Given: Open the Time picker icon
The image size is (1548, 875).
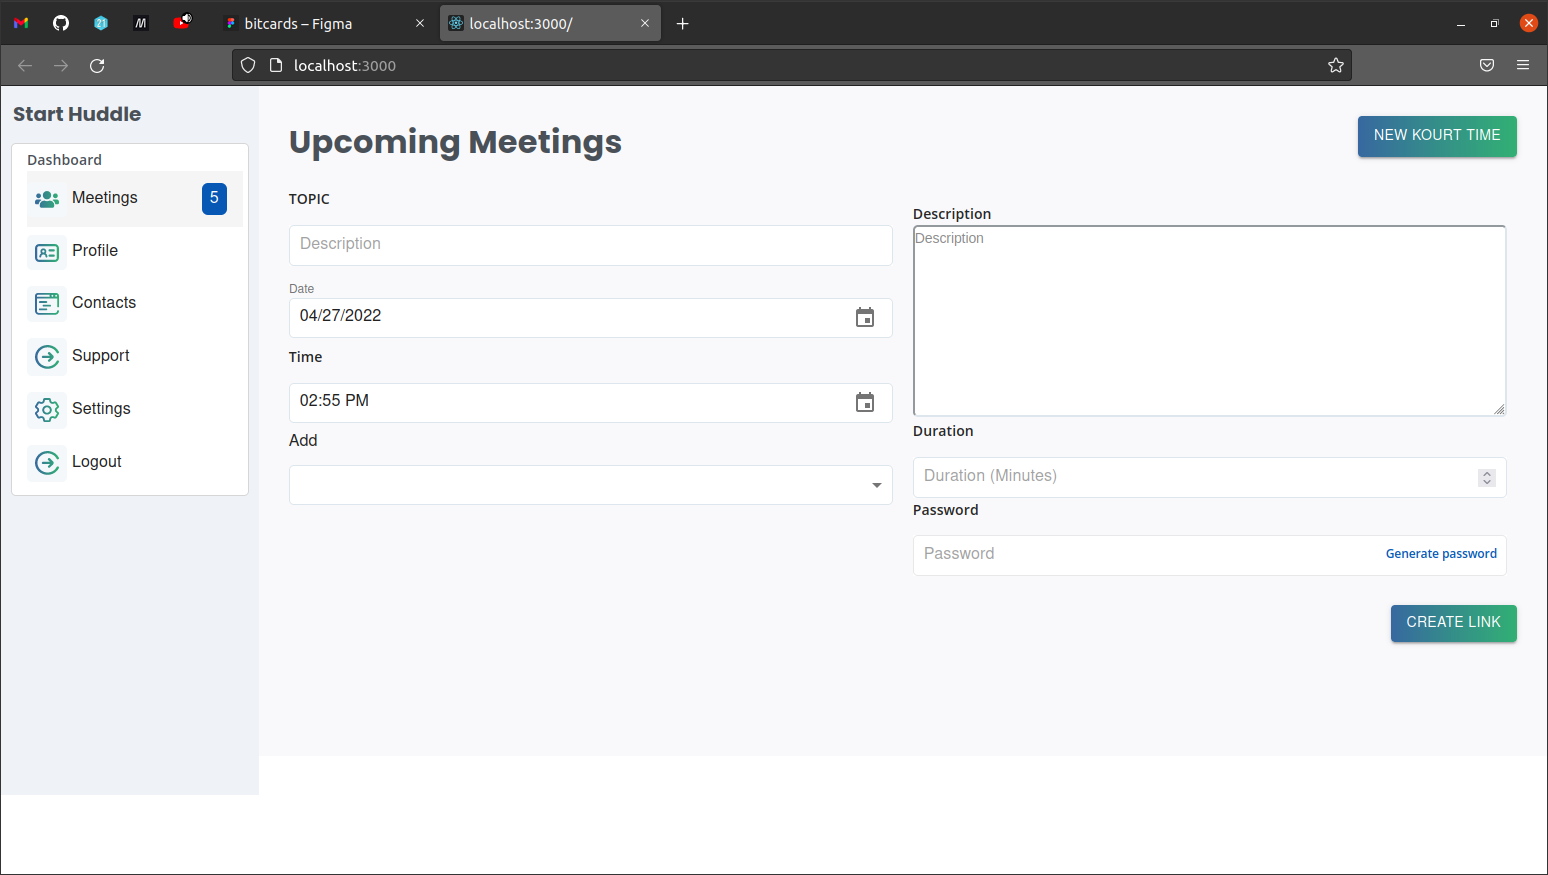Looking at the screenshot, I should click(865, 403).
